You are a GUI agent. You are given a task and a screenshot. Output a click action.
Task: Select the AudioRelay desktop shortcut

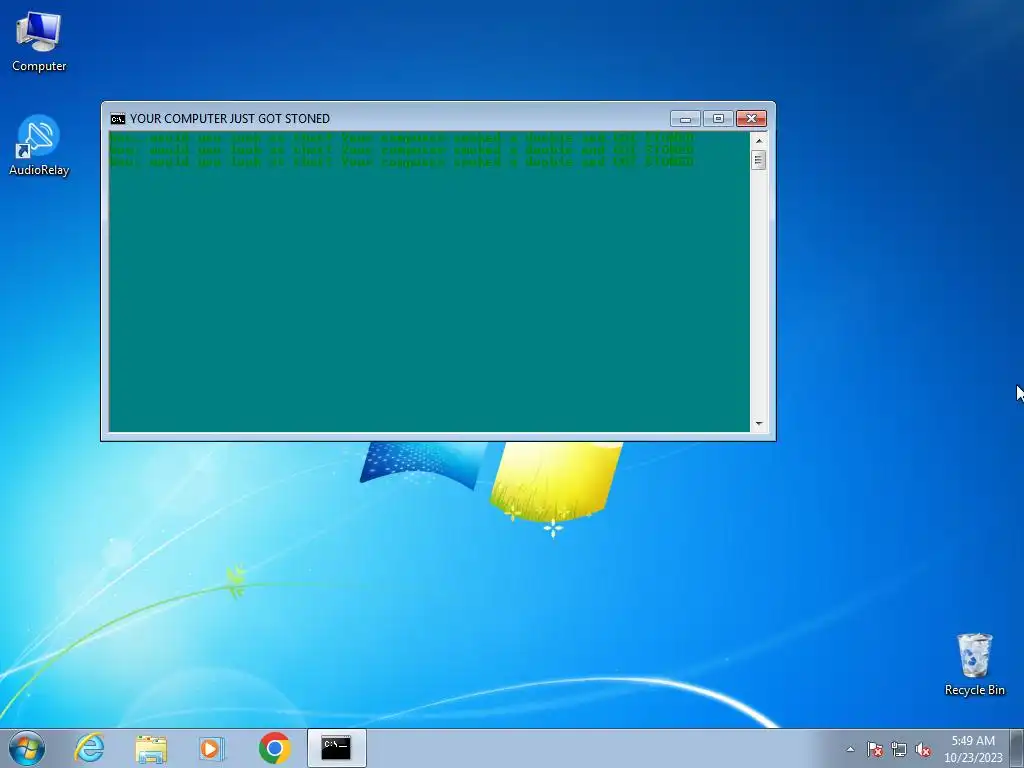39,145
